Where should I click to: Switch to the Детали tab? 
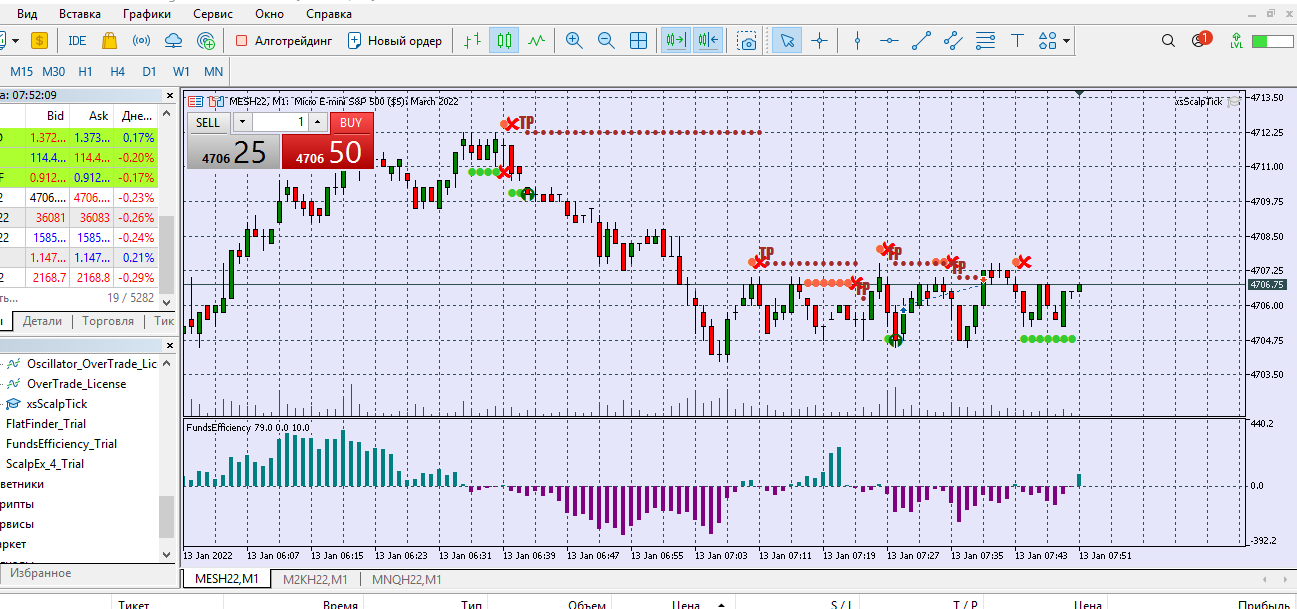click(x=42, y=321)
